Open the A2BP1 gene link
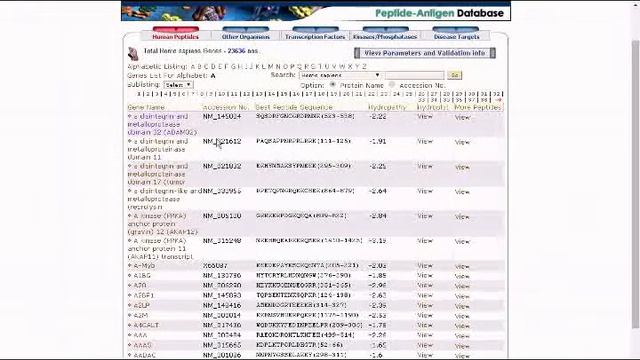This screenshot has height=360, width=640. [x=144, y=295]
